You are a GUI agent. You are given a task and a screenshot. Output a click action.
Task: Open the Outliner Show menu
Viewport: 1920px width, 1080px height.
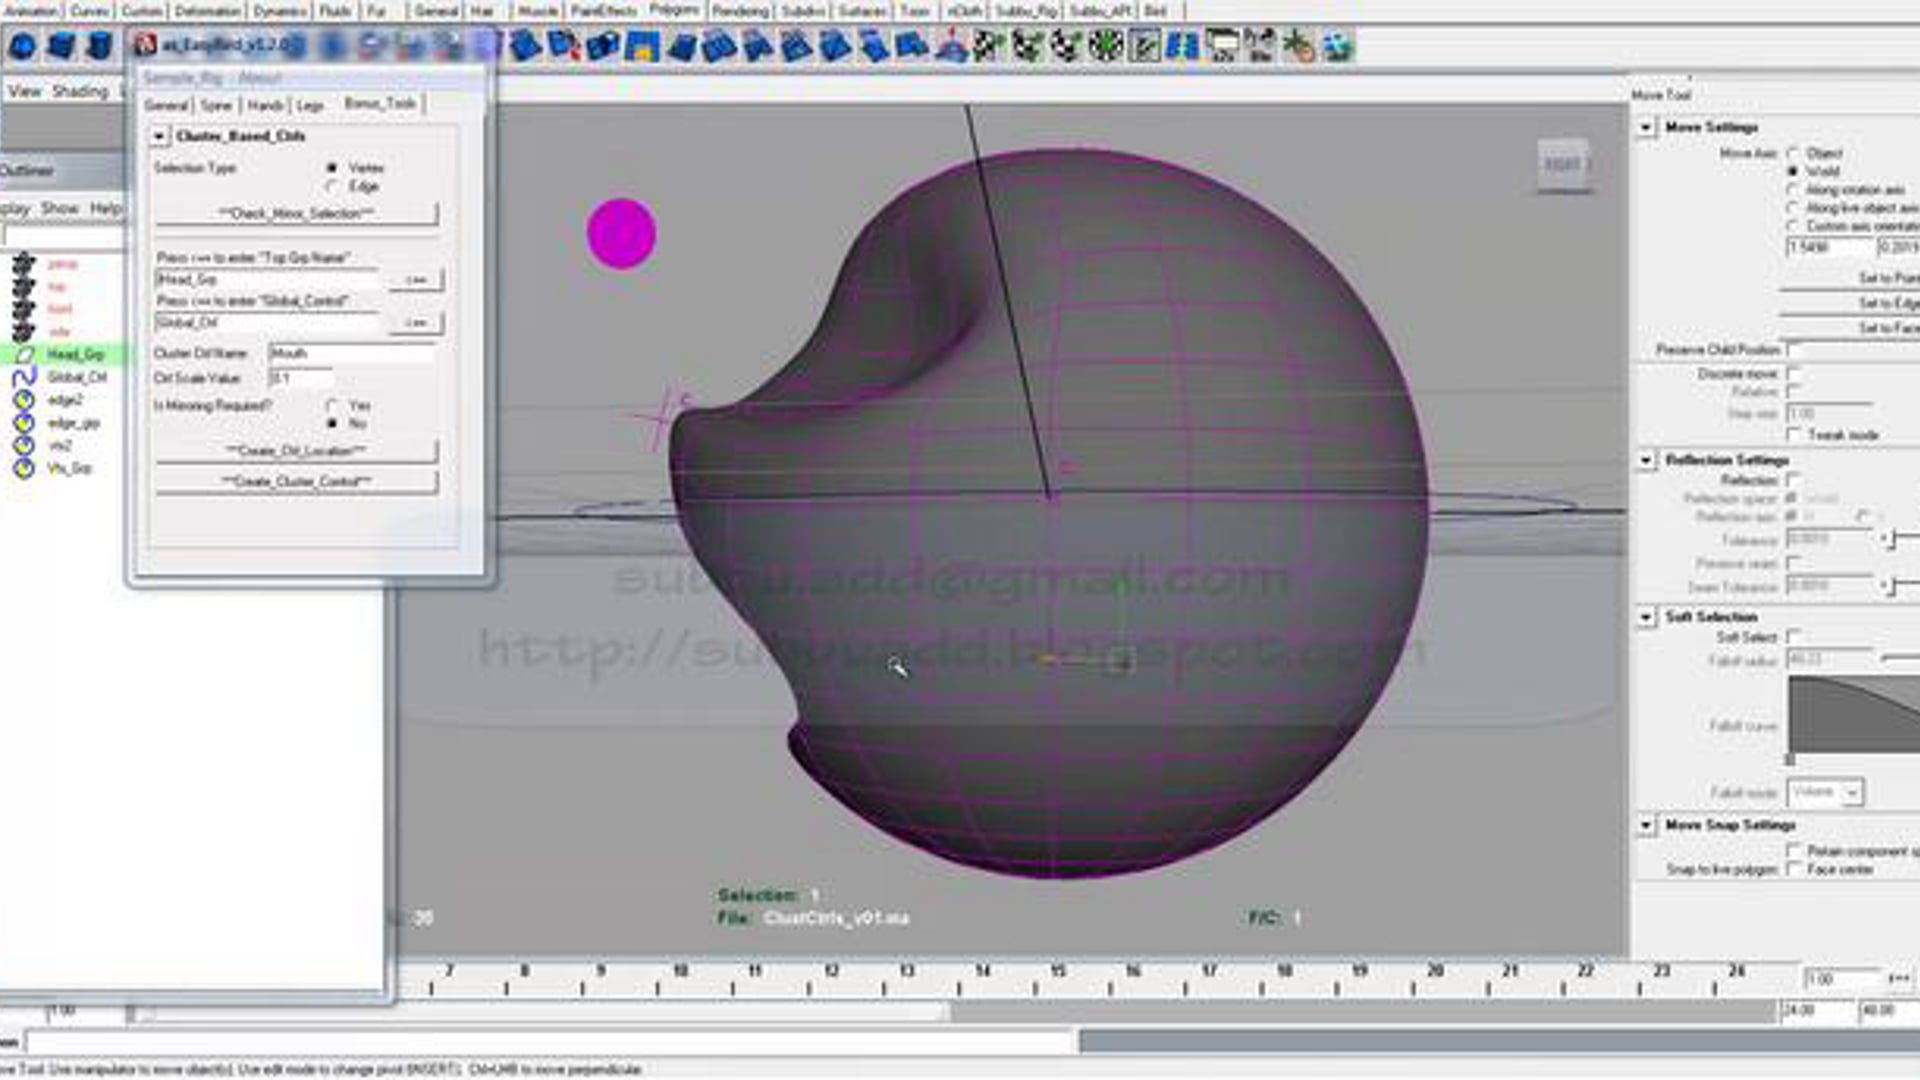pos(60,208)
